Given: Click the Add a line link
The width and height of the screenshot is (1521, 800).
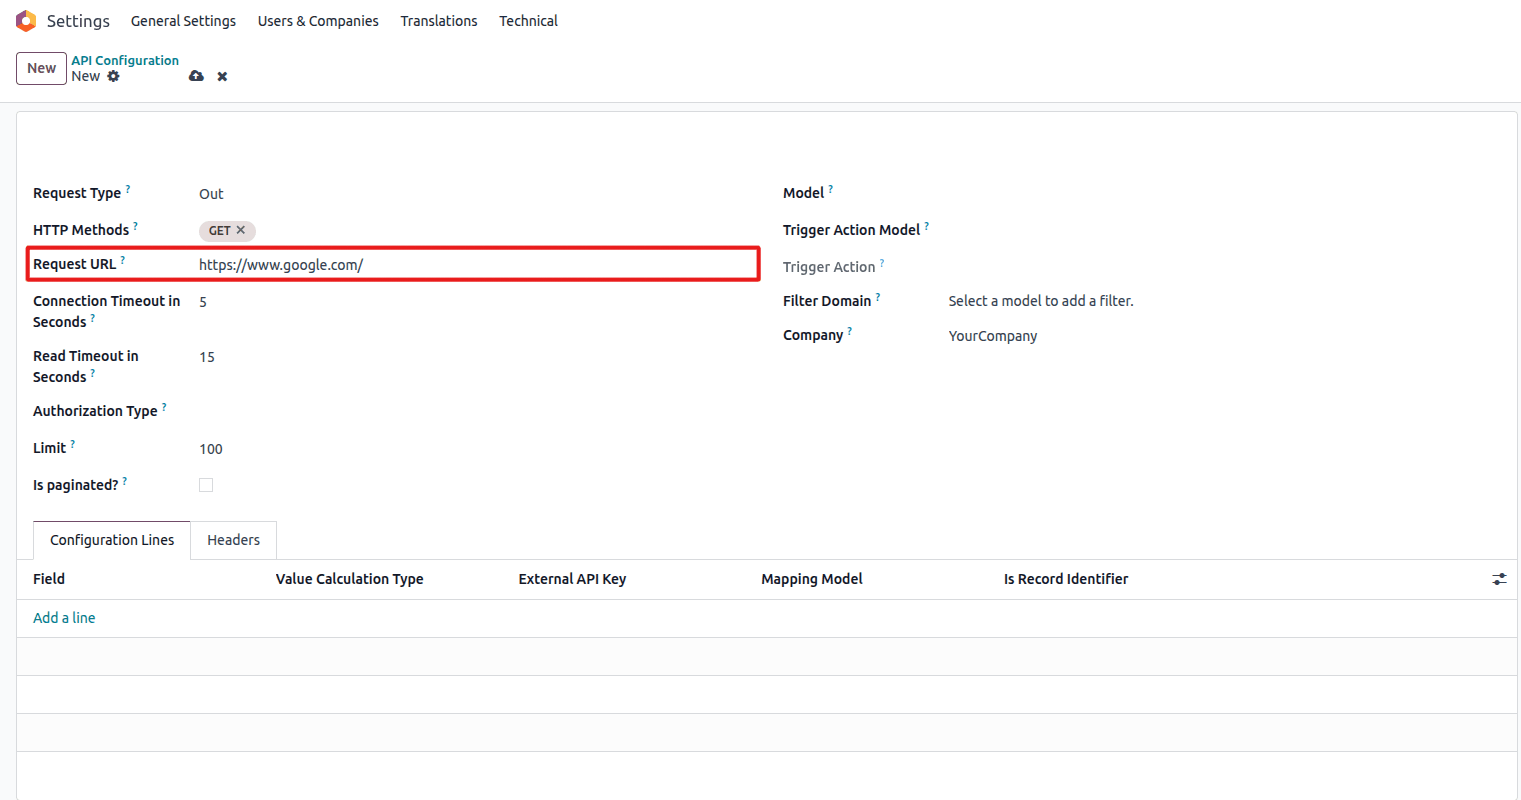Looking at the screenshot, I should [64, 618].
